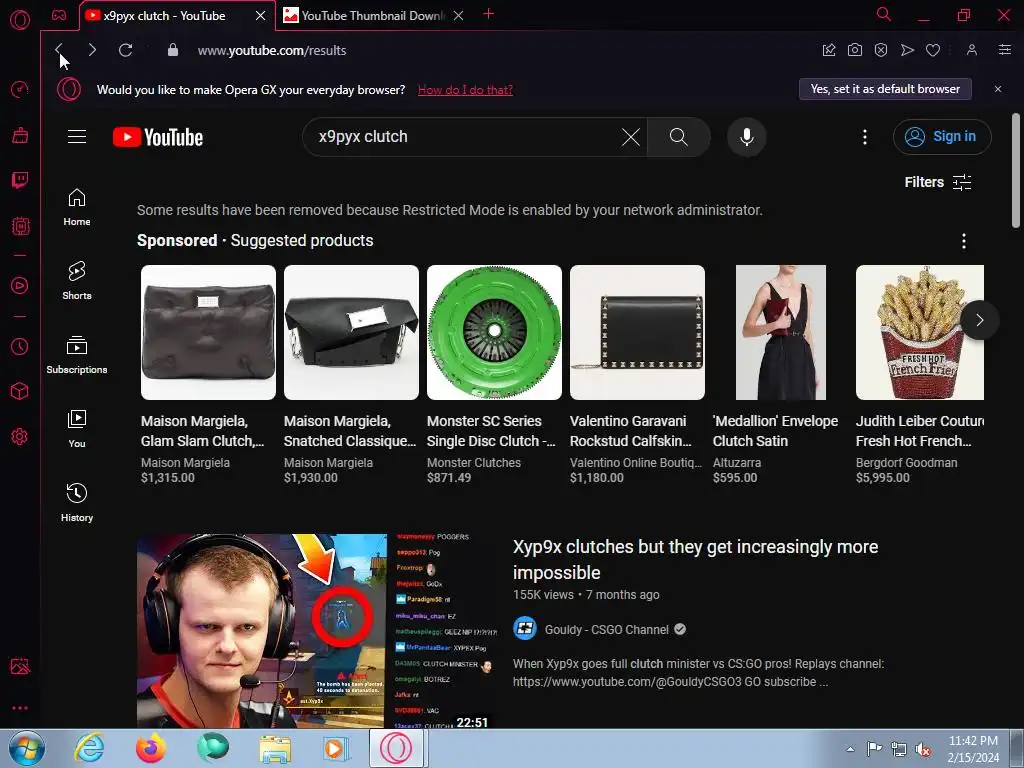Open Maison Margiela Glam Slam Clutch product
The image size is (1024, 768).
coord(208,376)
